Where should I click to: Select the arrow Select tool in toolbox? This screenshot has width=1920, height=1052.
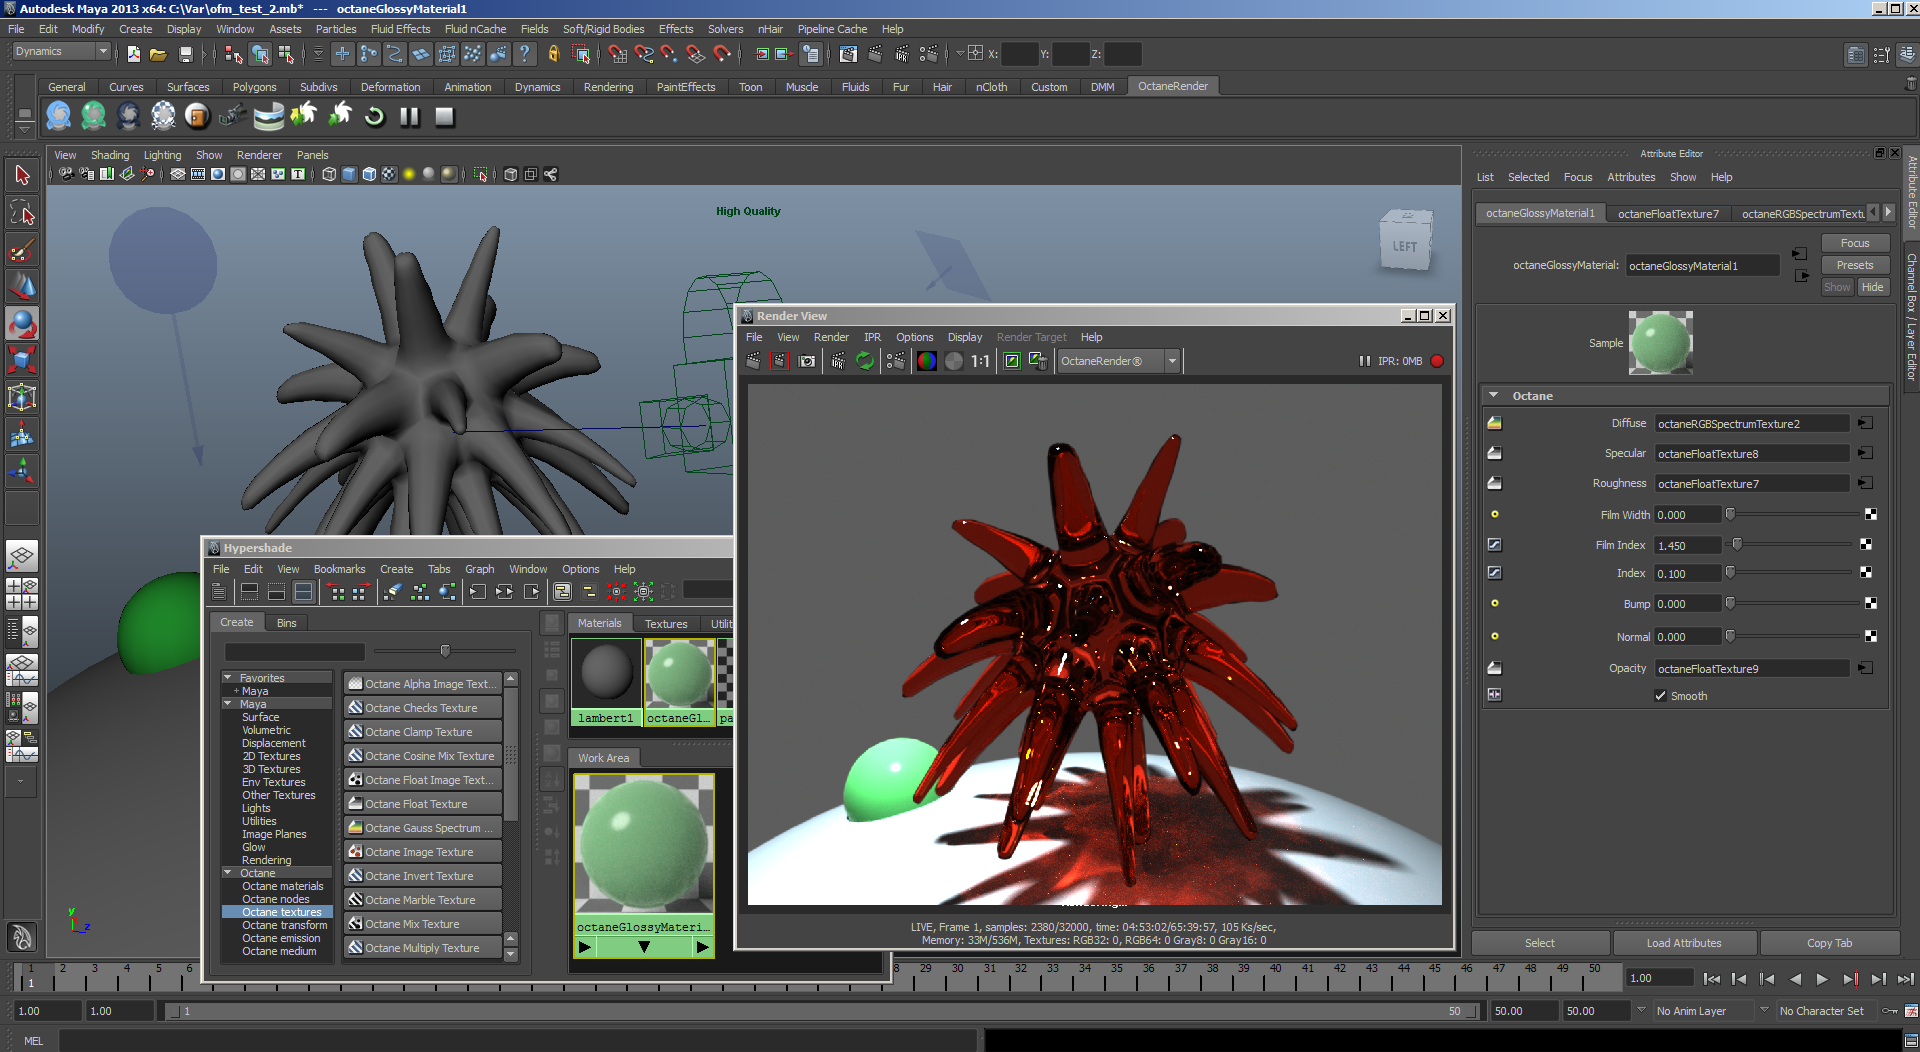pyautogui.click(x=22, y=176)
